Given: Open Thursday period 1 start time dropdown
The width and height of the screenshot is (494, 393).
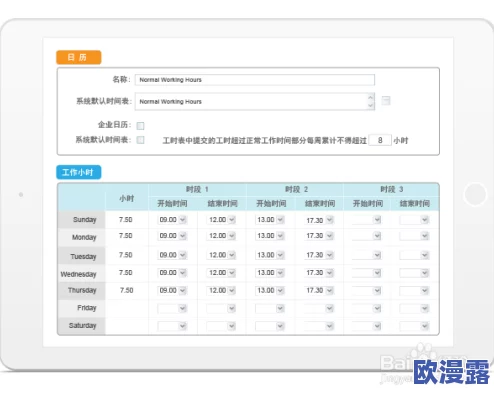Looking at the screenshot, I should pyautogui.click(x=172, y=290).
